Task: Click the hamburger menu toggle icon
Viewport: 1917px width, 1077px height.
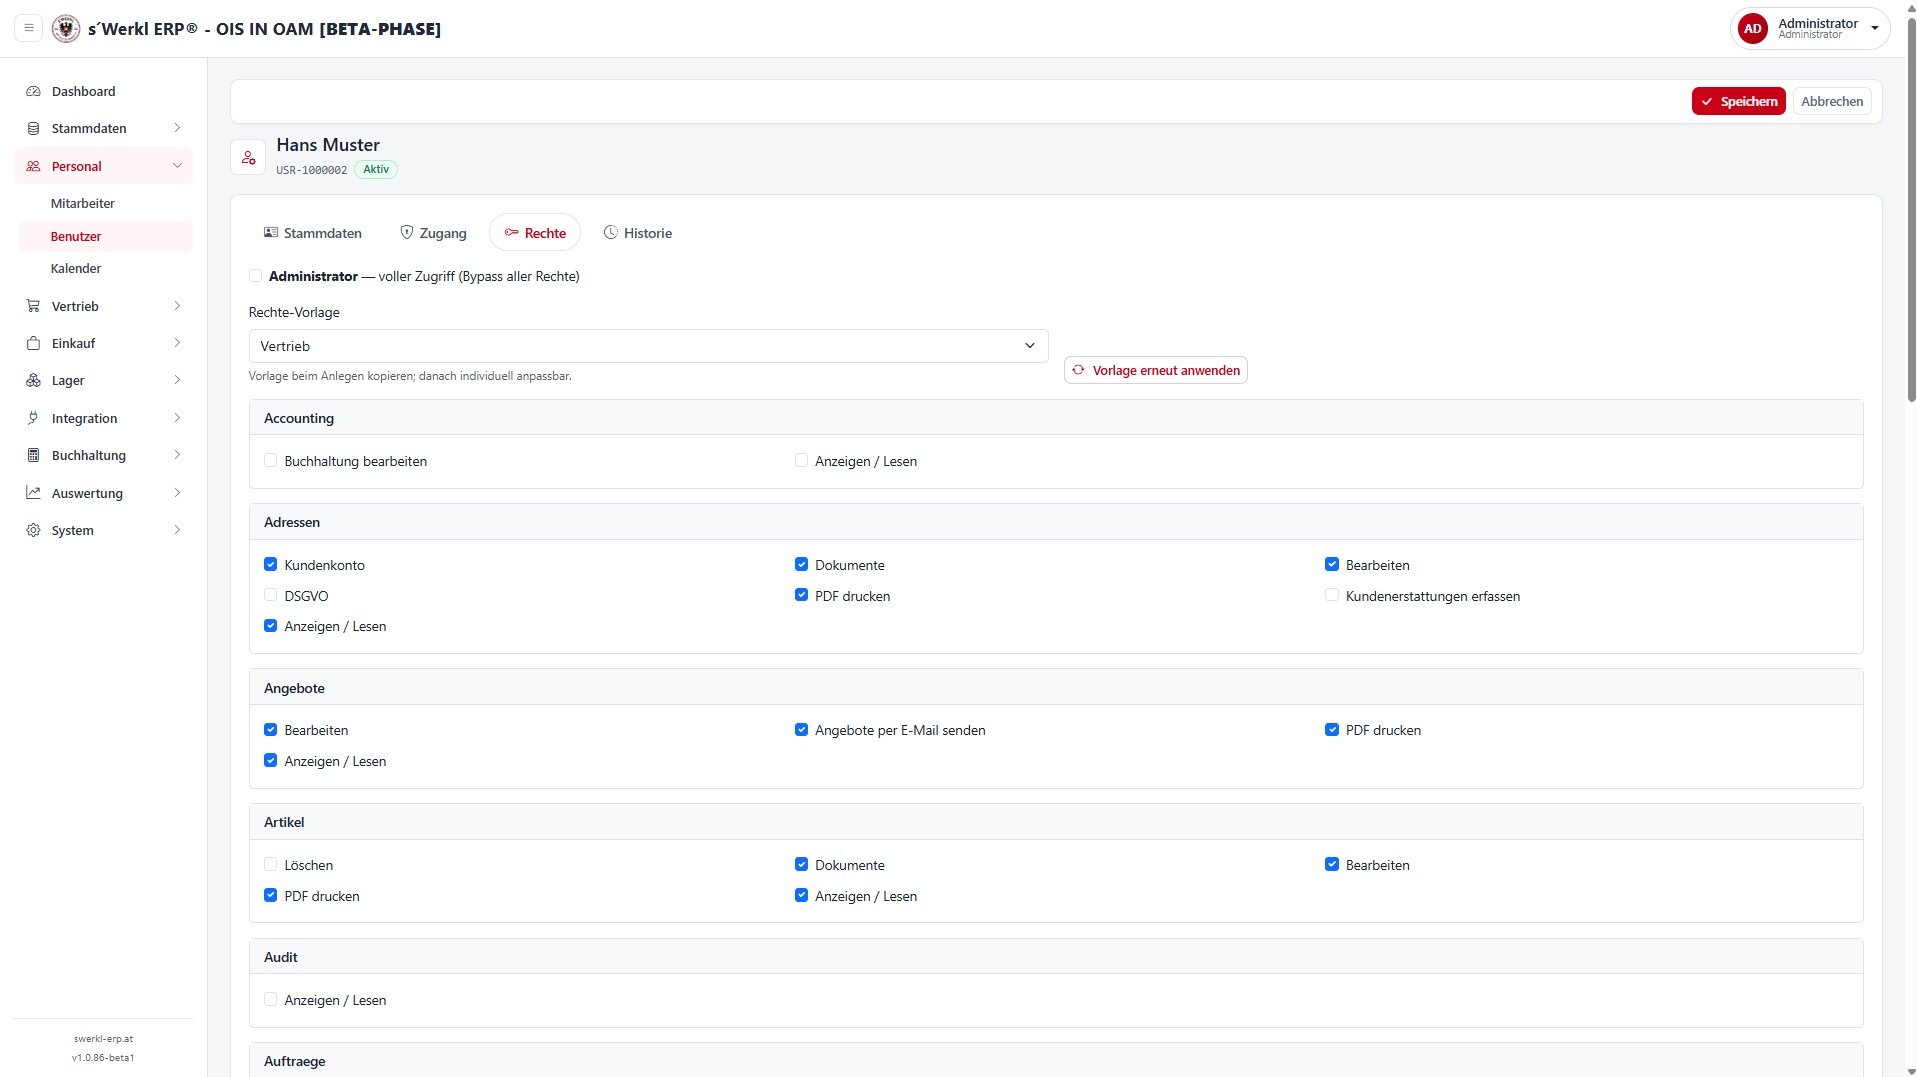Action: coord(29,28)
